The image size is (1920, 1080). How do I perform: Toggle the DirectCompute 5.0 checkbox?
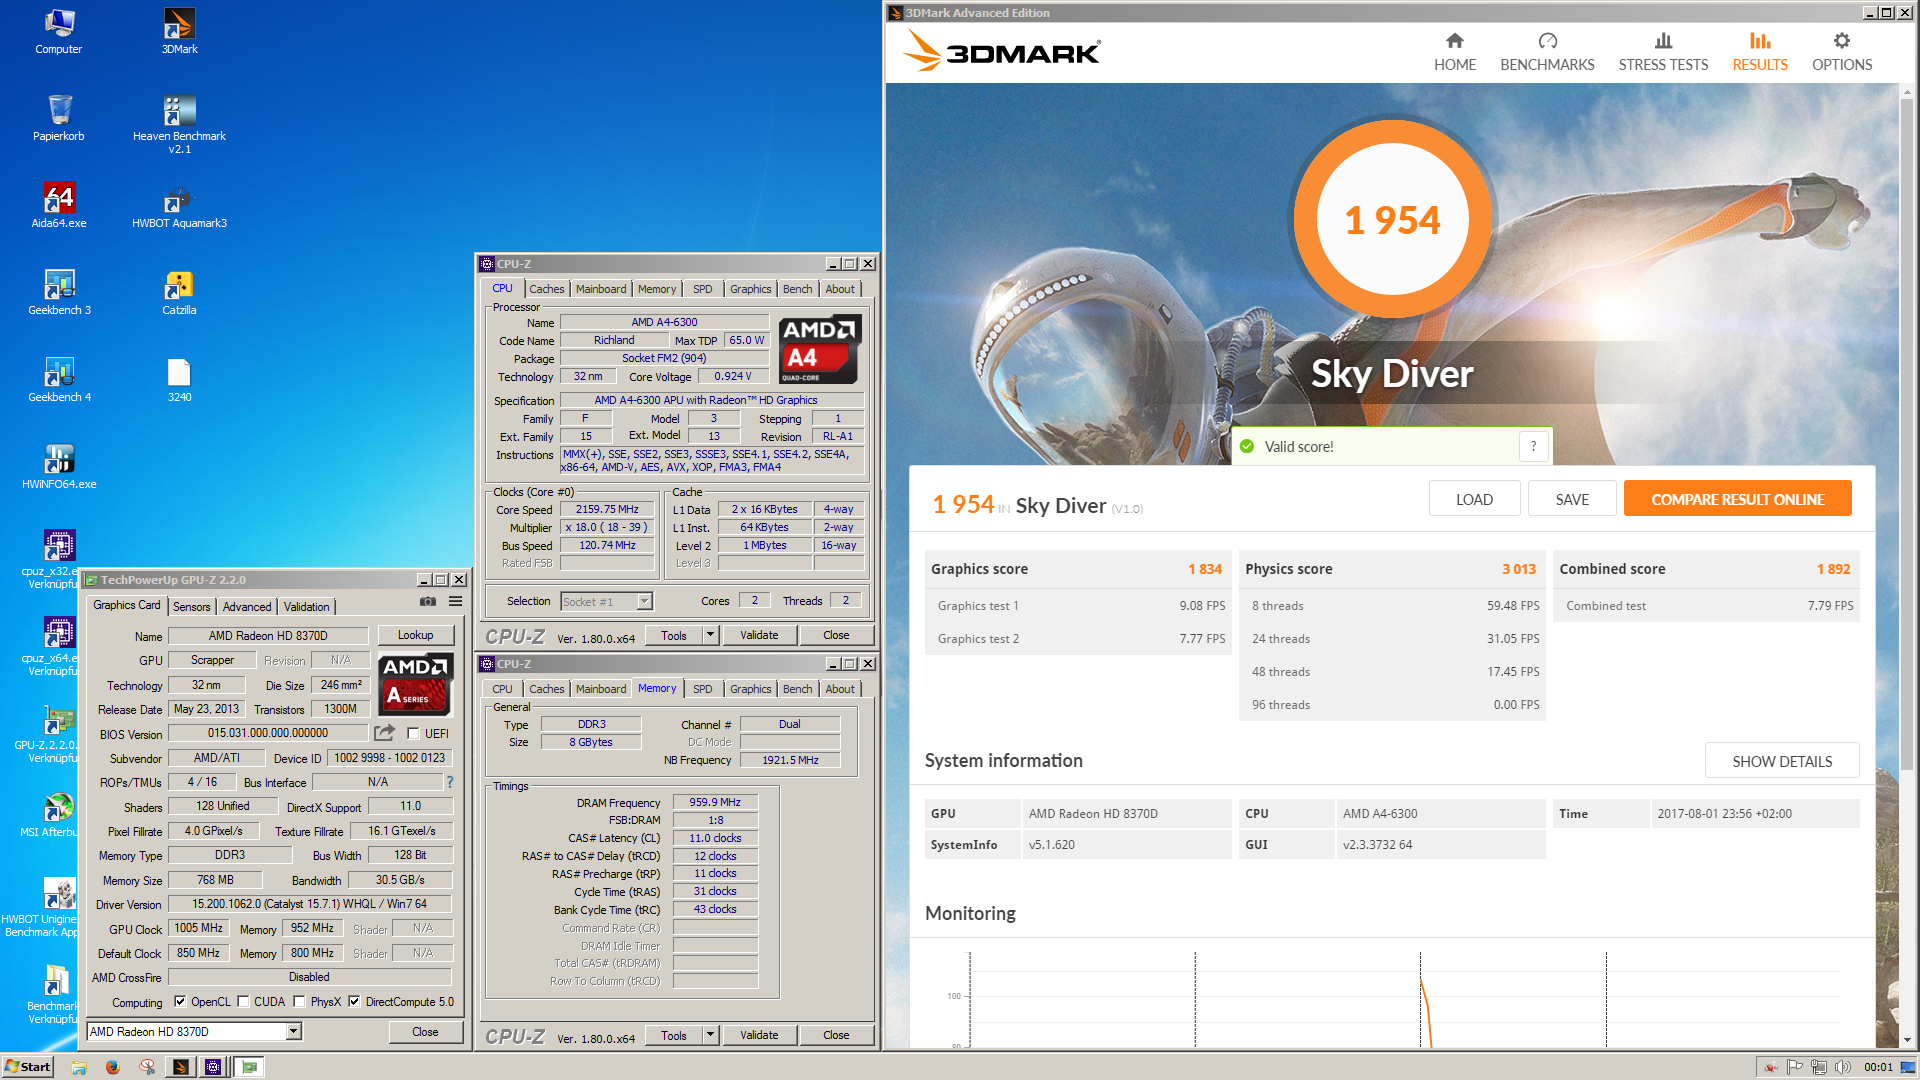pyautogui.click(x=354, y=1001)
